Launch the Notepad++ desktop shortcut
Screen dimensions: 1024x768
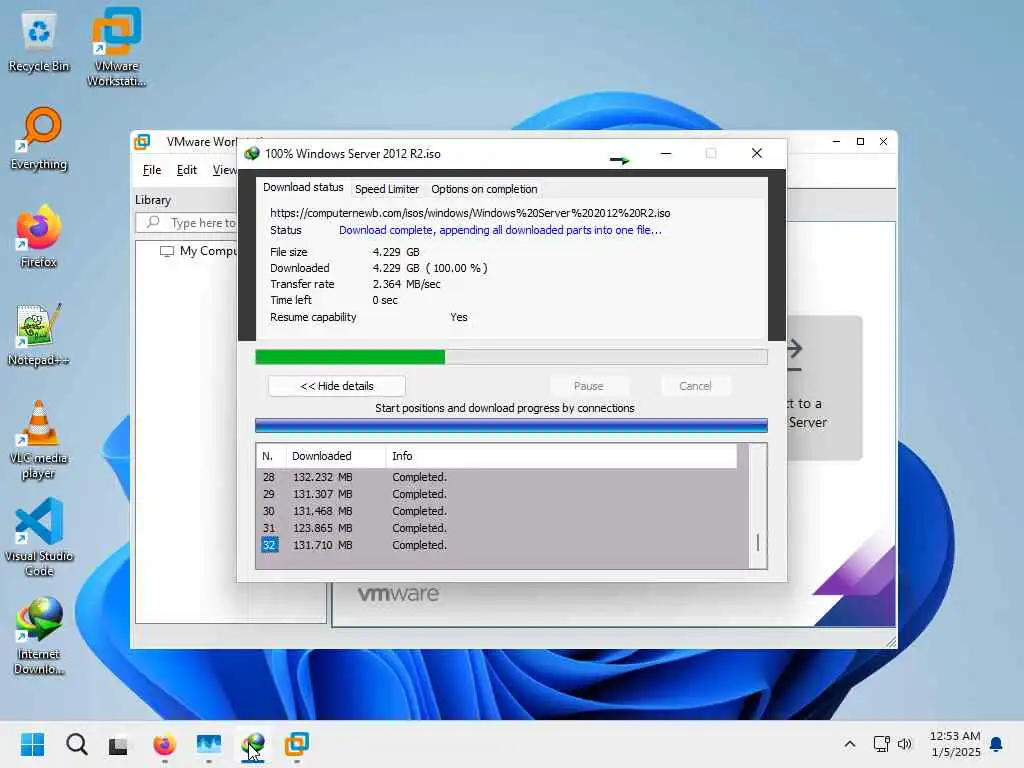[x=39, y=334]
